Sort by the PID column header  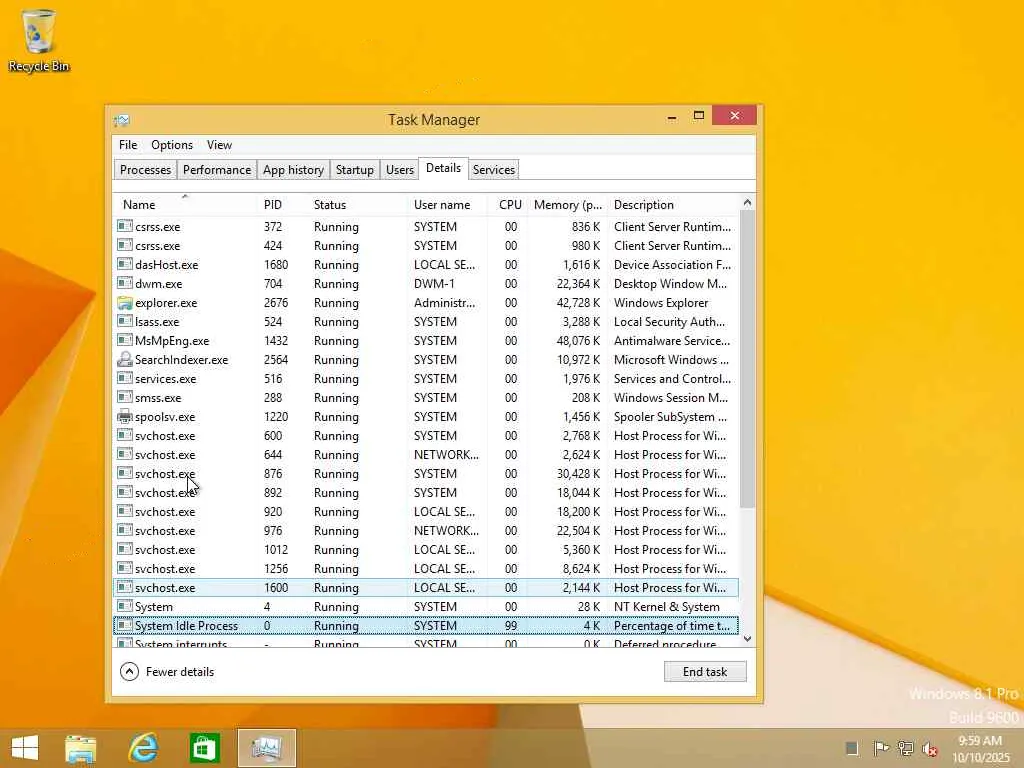[283, 204]
